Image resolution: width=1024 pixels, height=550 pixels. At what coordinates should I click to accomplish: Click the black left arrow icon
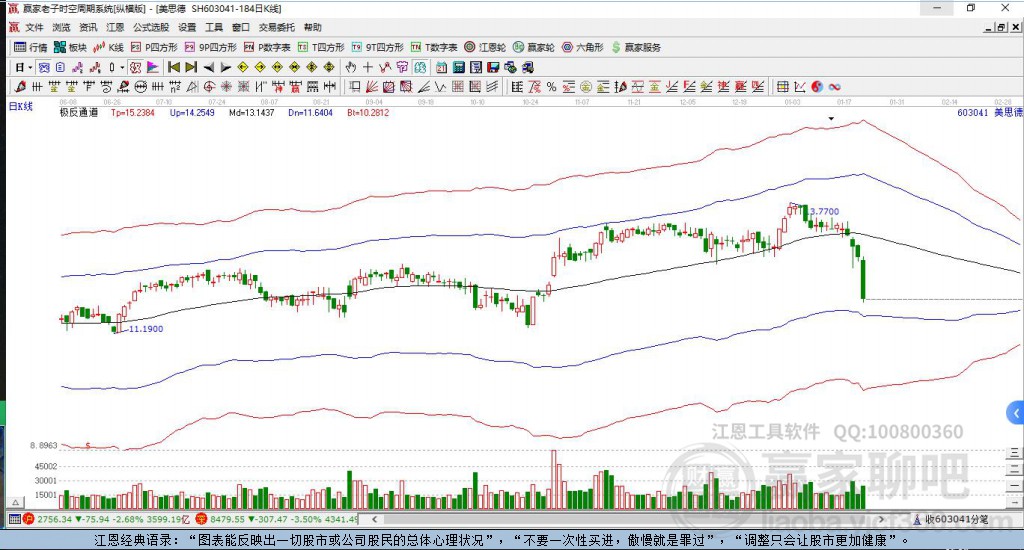pos(208,67)
